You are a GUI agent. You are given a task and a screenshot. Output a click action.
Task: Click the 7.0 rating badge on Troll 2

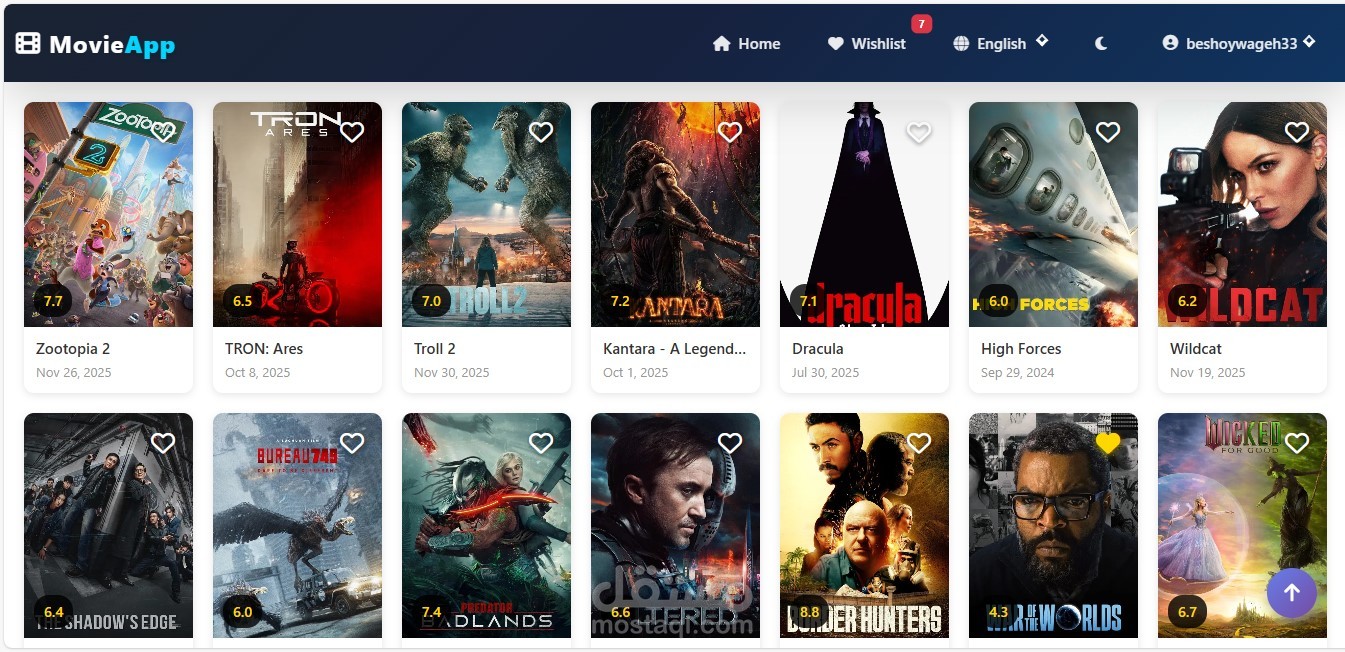tap(431, 301)
